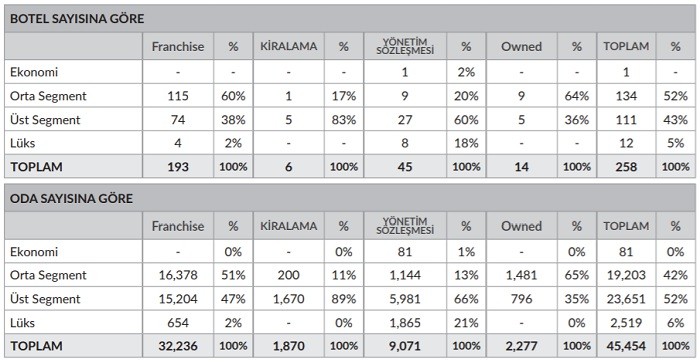Click the Üst Segment label in bottom table
Image resolution: width=700 pixels, height=362 pixels.
pyautogui.click(x=45, y=299)
